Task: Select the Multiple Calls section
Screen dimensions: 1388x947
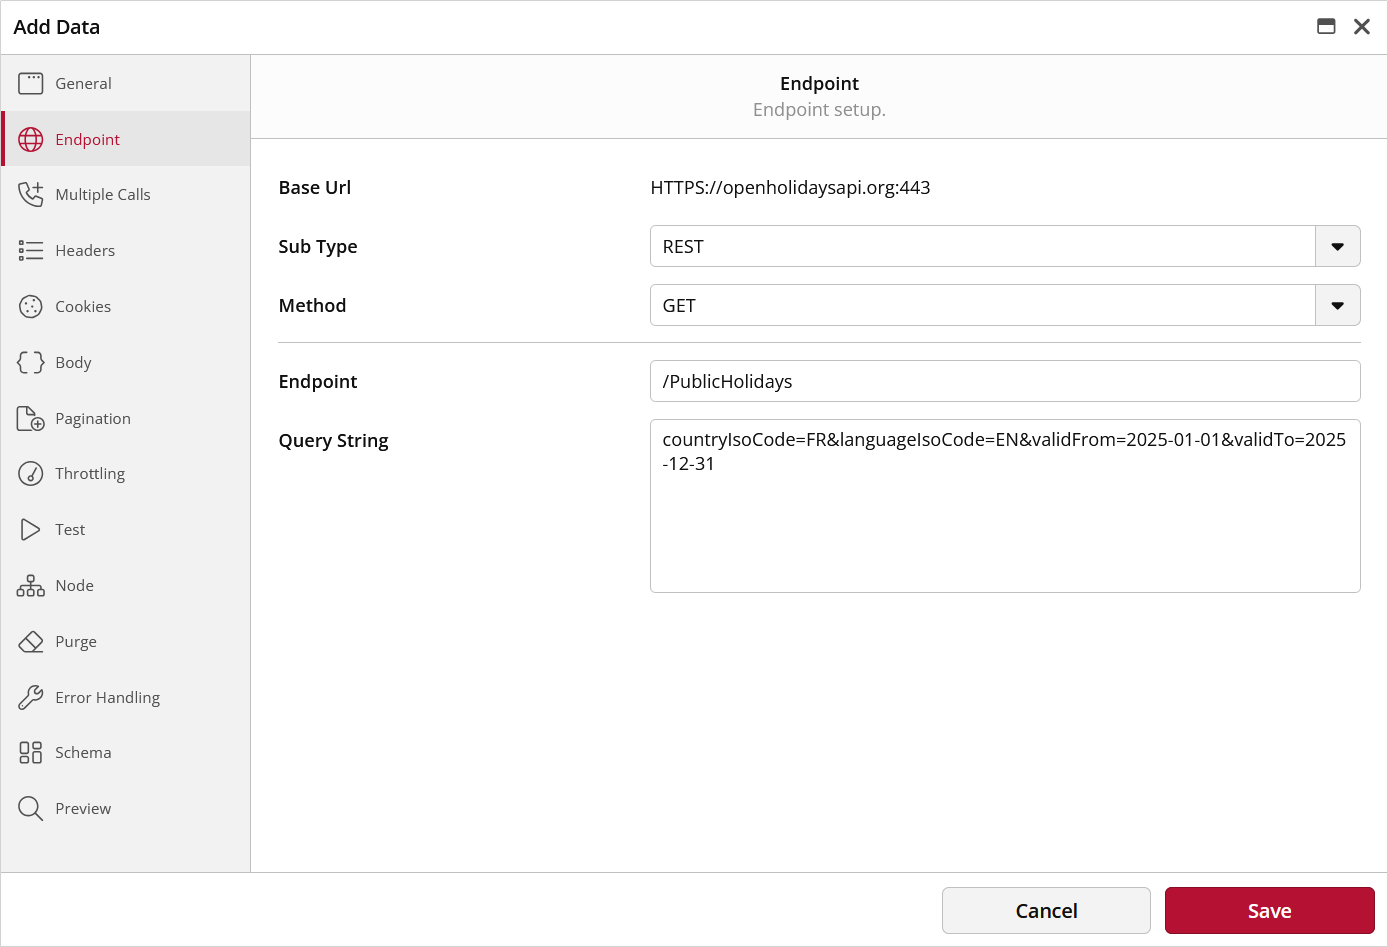Action: 126,194
